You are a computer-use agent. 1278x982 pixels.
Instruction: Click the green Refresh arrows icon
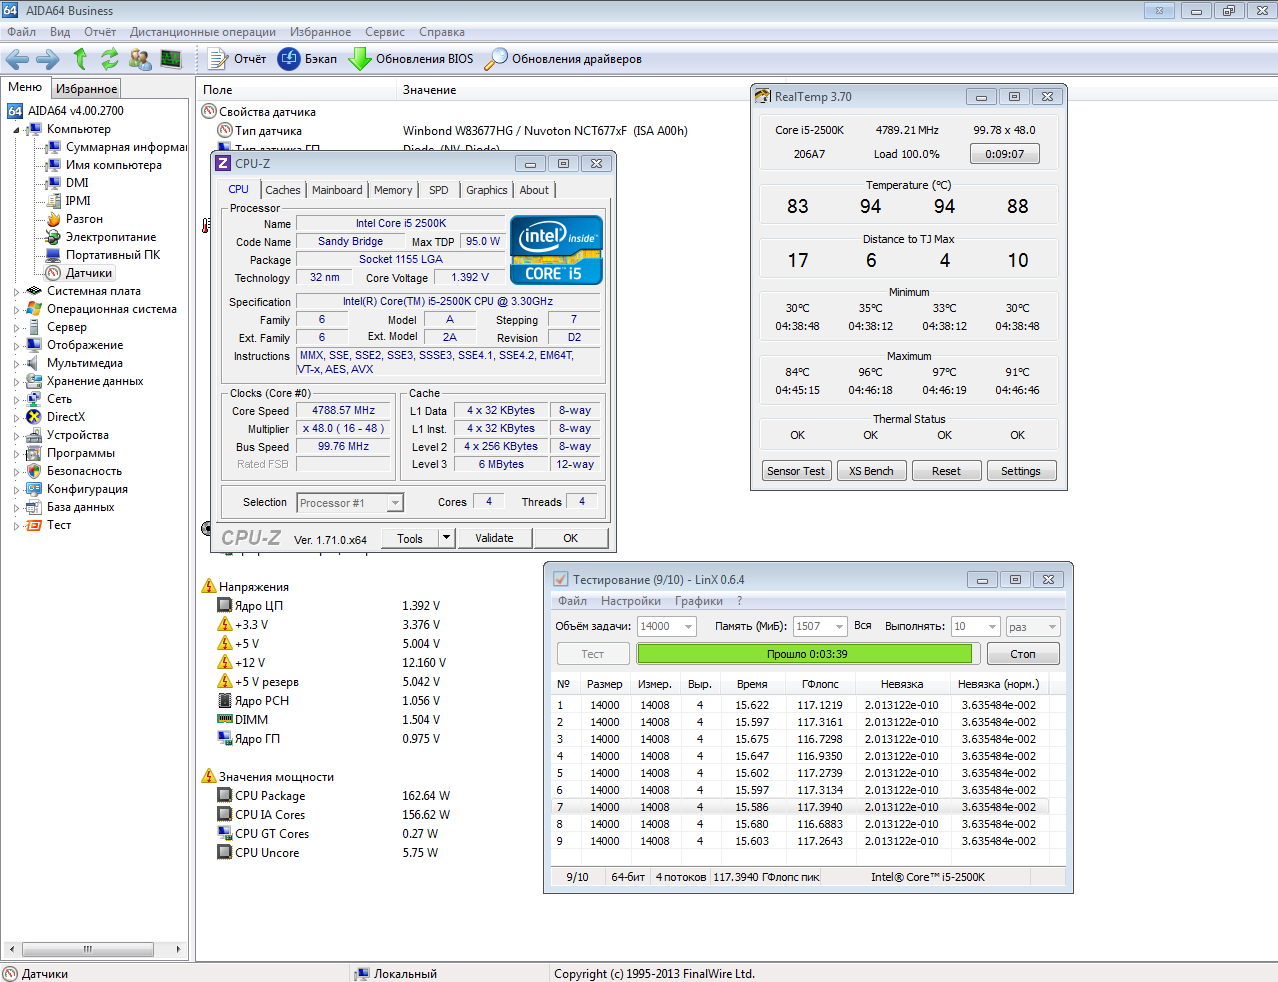point(109,59)
